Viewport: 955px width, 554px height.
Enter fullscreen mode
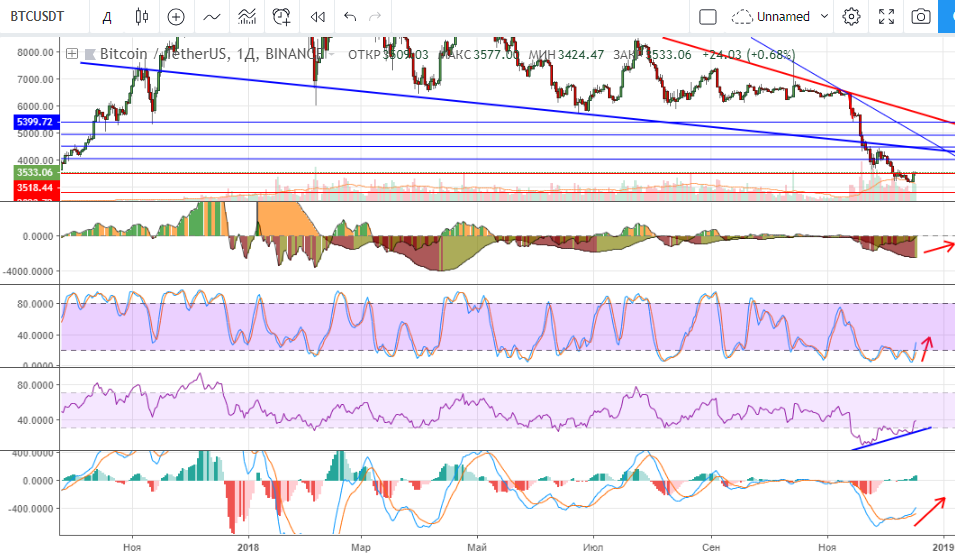coord(885,16)
